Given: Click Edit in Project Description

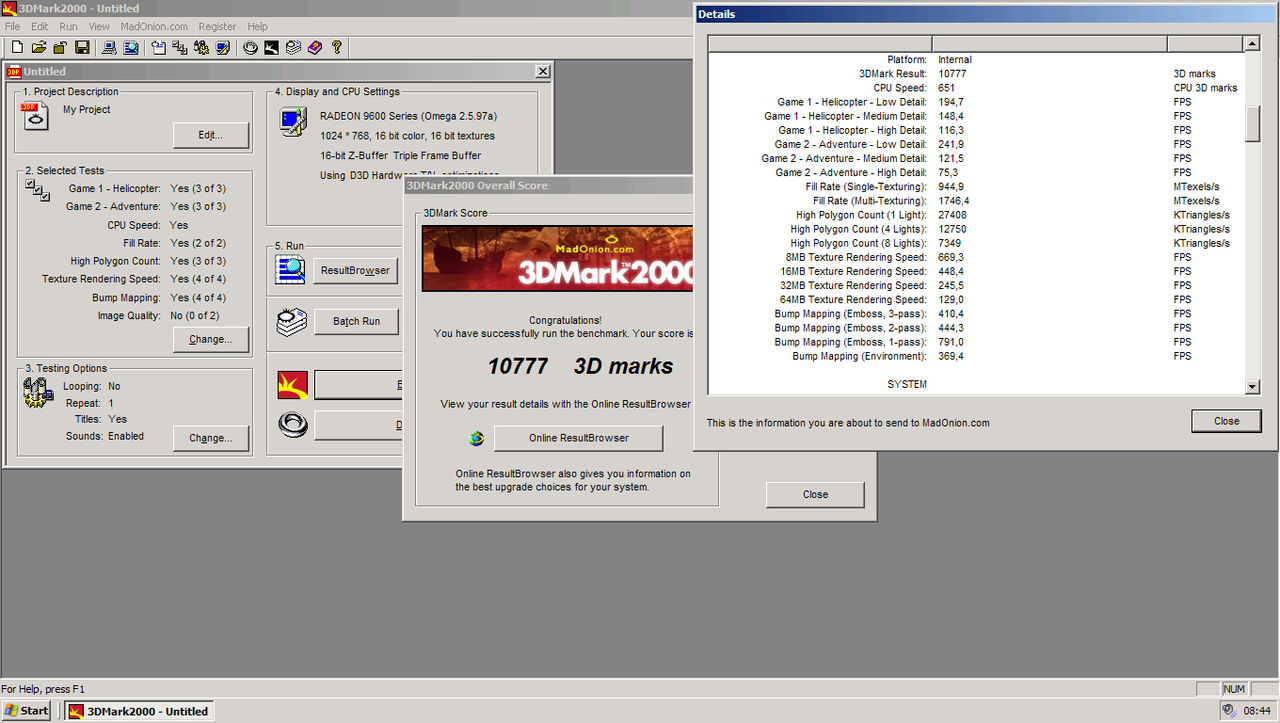Looking at the screenshot, I should coord(211,136).
